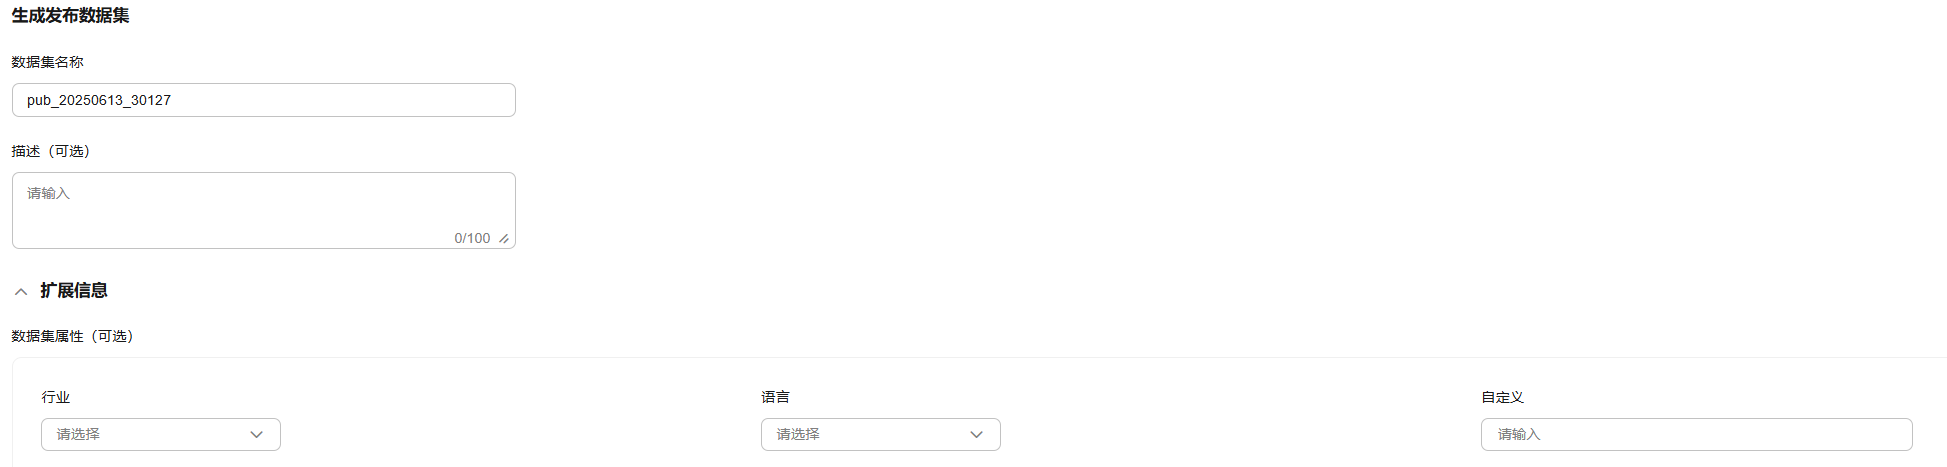1947x467 pixels.
Task: Click the 语言 field label
Action: pos(775,397)
